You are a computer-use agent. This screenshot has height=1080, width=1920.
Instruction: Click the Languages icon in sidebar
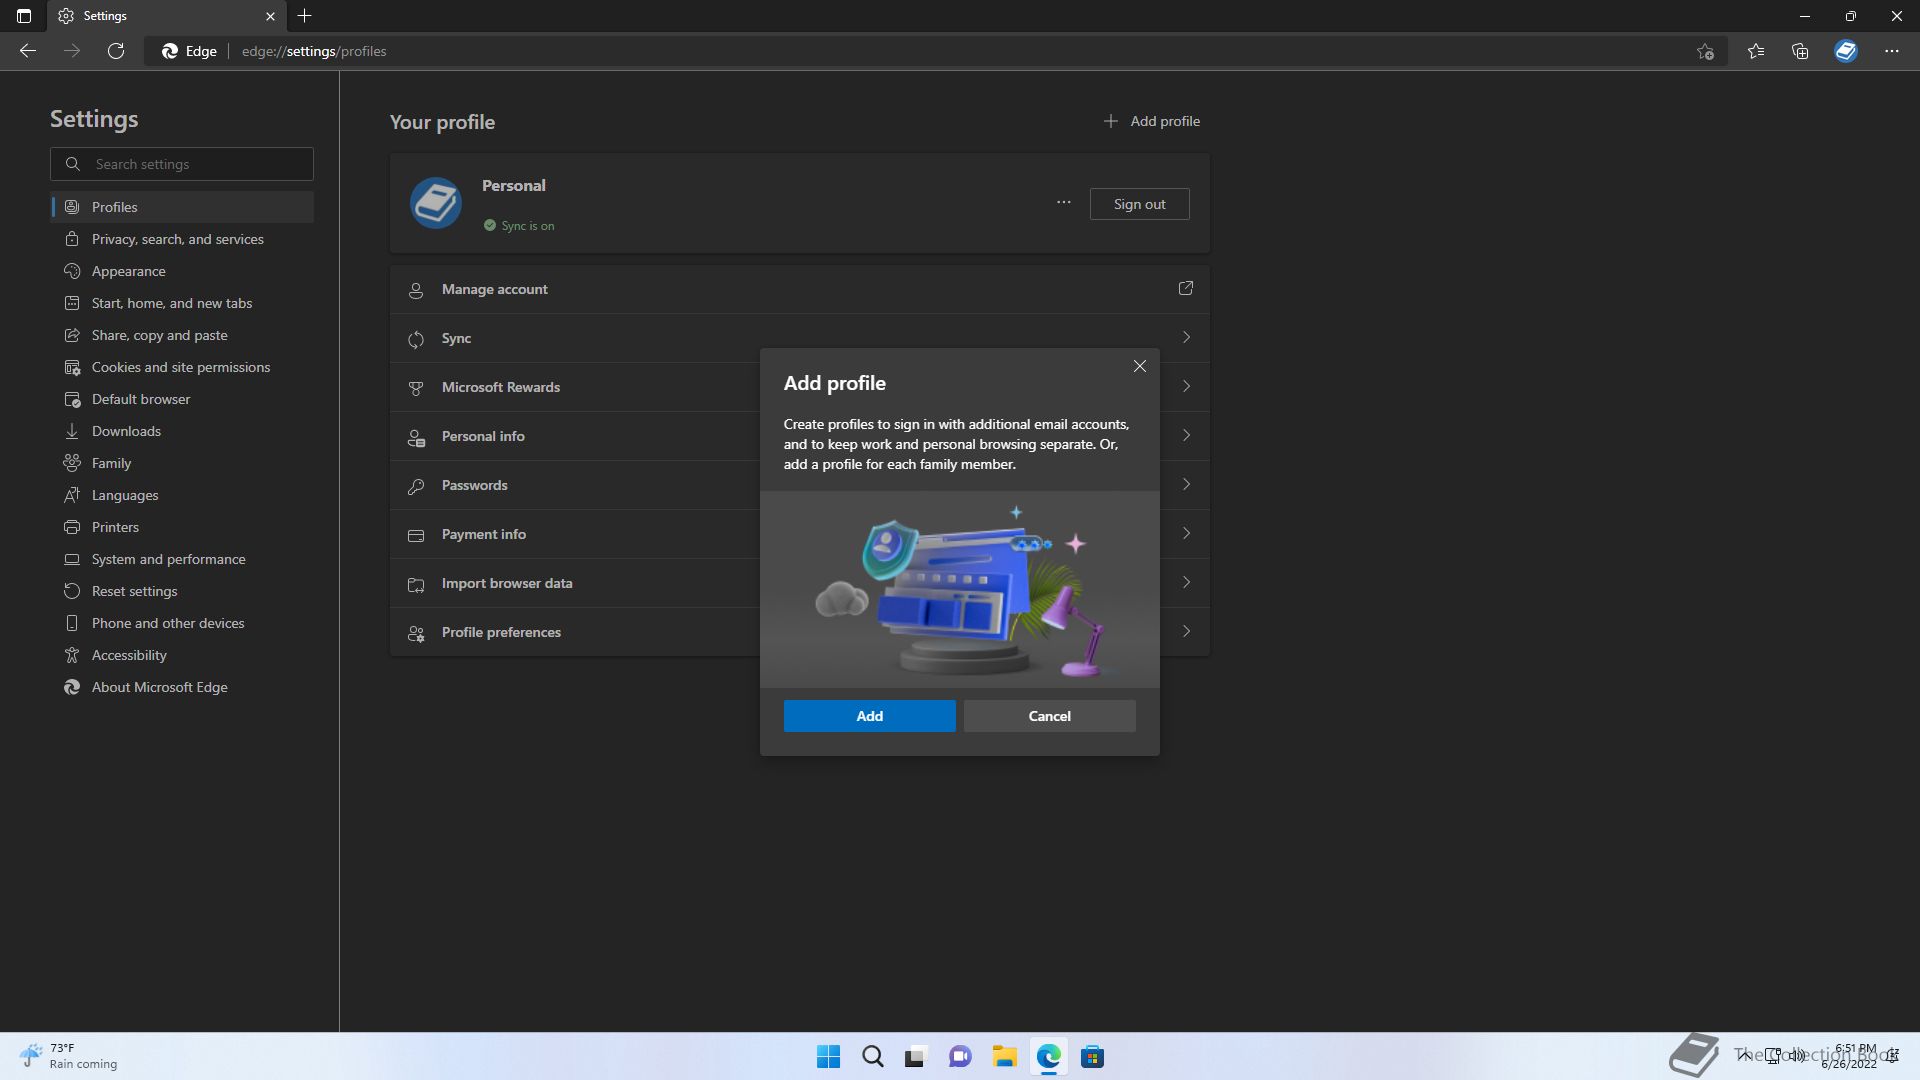[x=72, y=495]
